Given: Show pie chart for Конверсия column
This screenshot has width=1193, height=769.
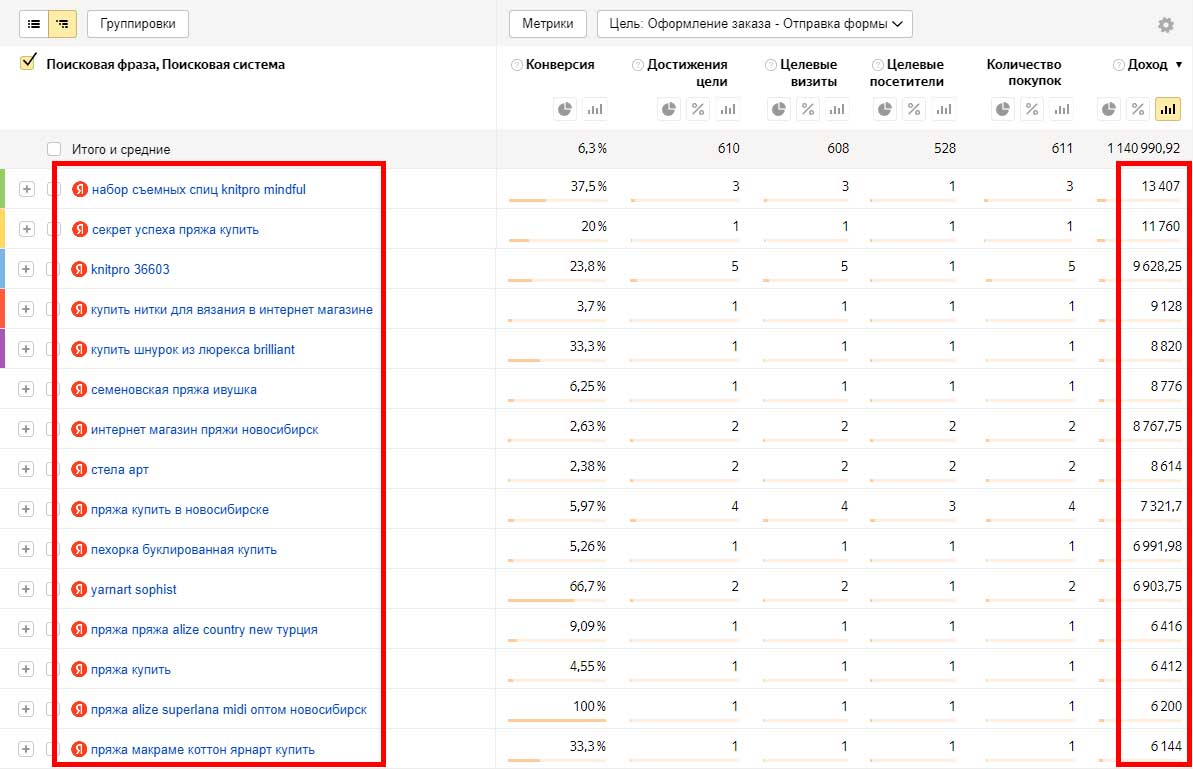Looking at the screenshot, I should pos(565,109).
